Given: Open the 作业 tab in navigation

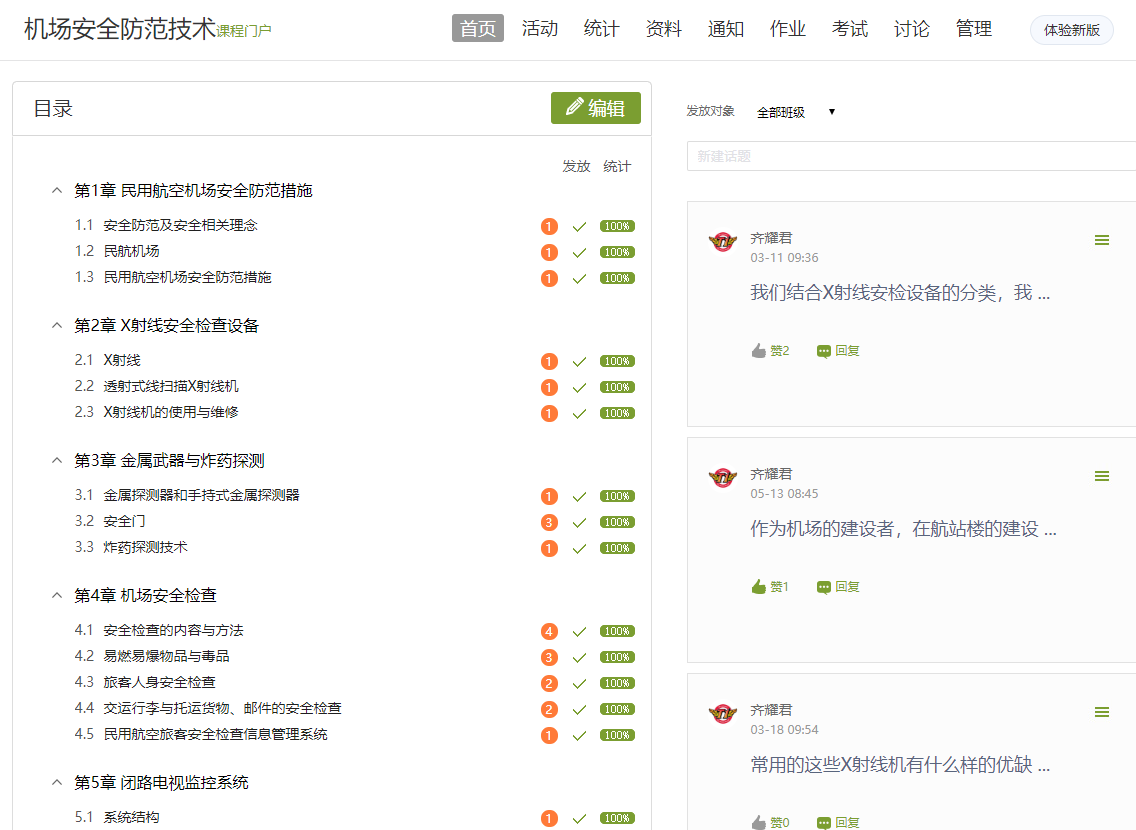Looking at the screenshot, I should point(787,29).
